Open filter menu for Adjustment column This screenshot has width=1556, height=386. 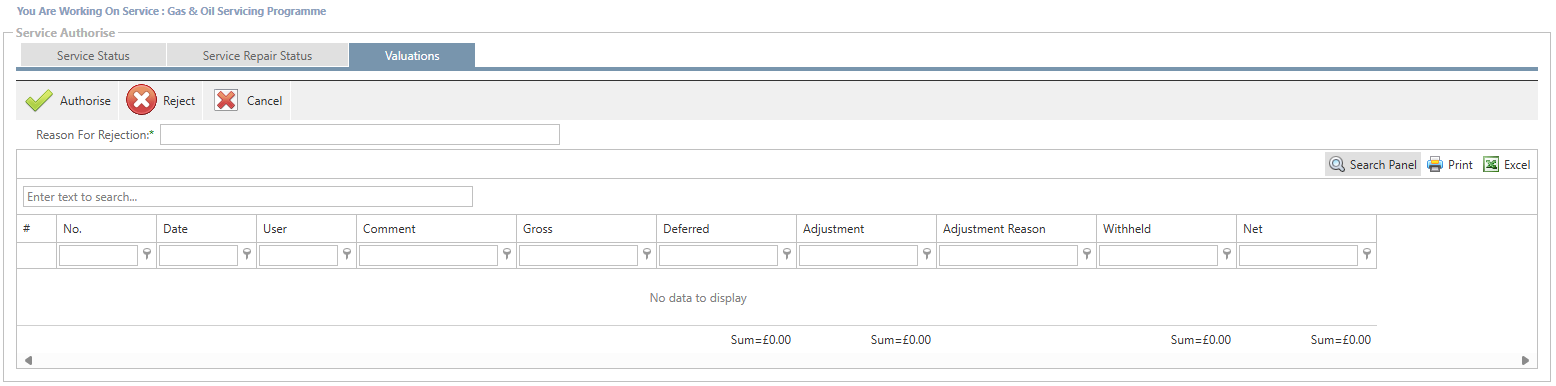pyautogui.click(x=927, y=255)
